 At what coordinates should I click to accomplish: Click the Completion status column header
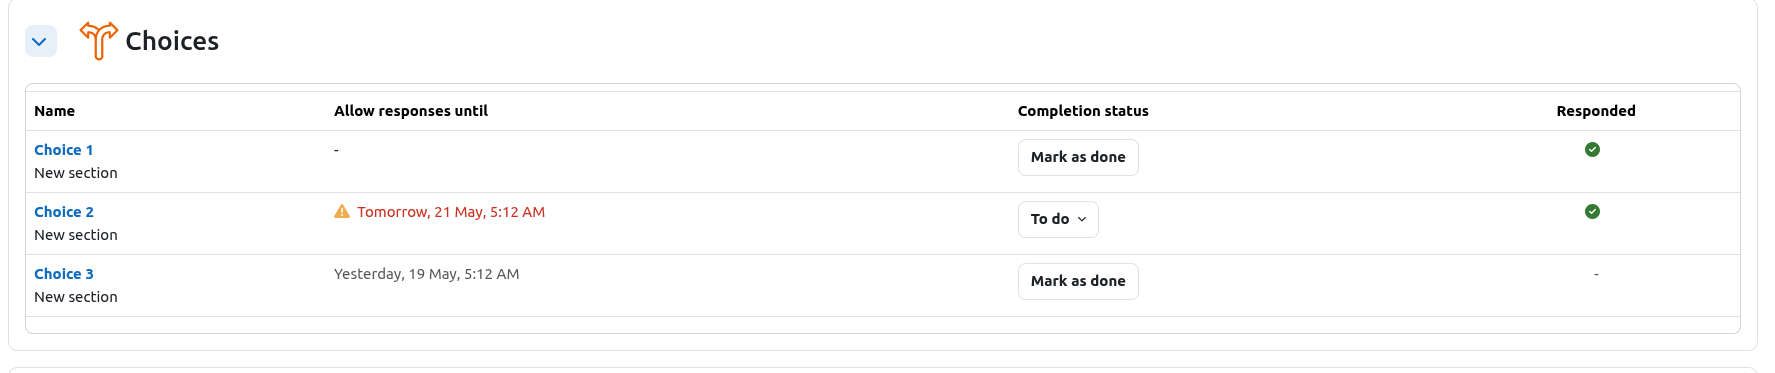1083,111
